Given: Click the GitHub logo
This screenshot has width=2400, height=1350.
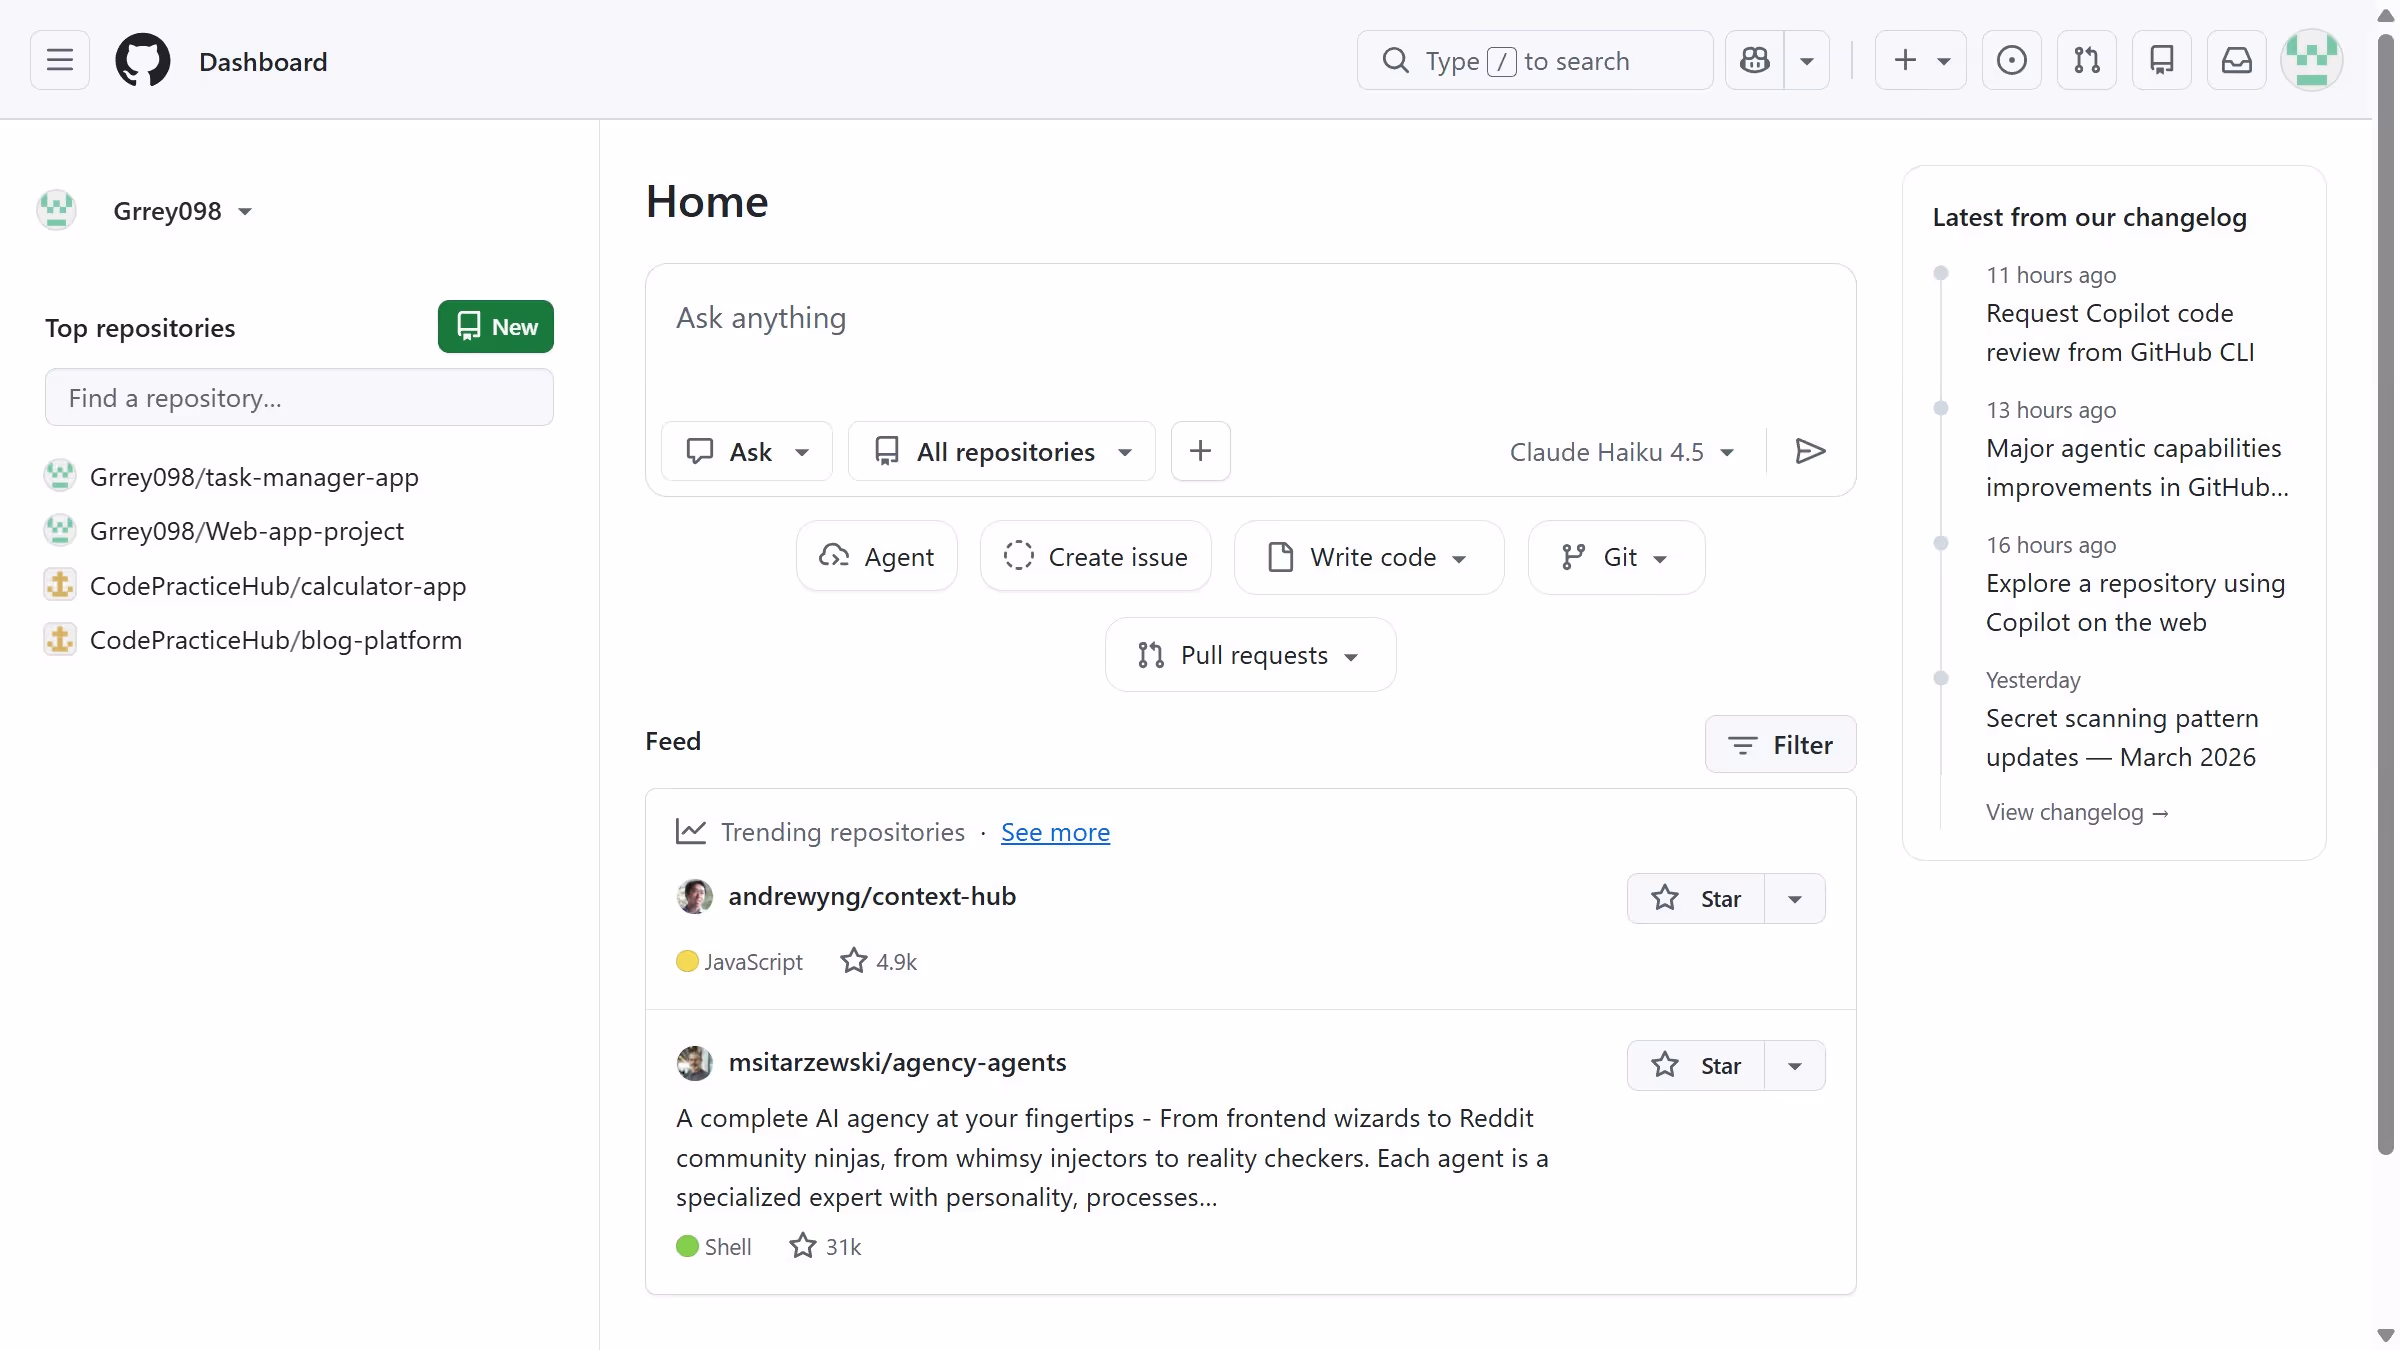Looking at the screenshot, I should pyautogui.click(x=143, y=60).
